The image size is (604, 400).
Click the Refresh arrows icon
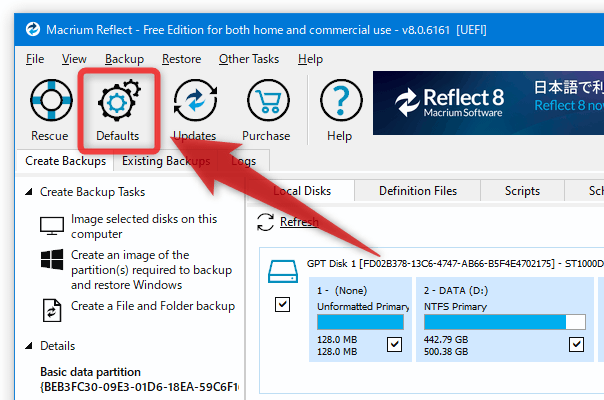click(x=265, y=222)
